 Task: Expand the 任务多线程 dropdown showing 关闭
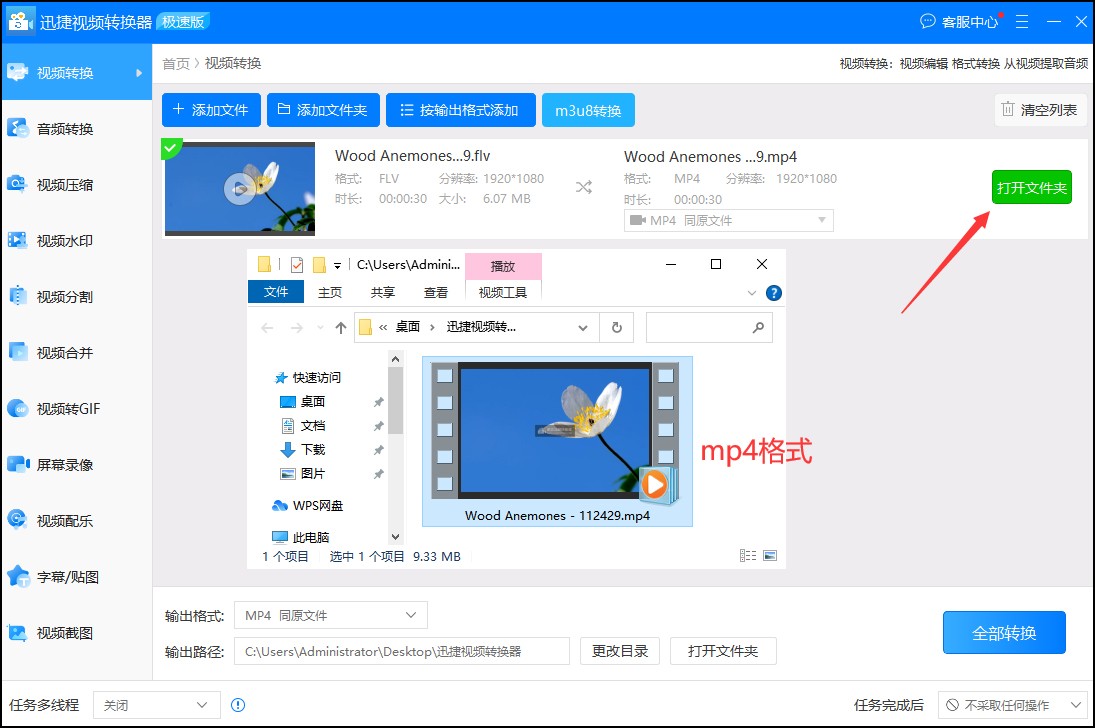155,705
